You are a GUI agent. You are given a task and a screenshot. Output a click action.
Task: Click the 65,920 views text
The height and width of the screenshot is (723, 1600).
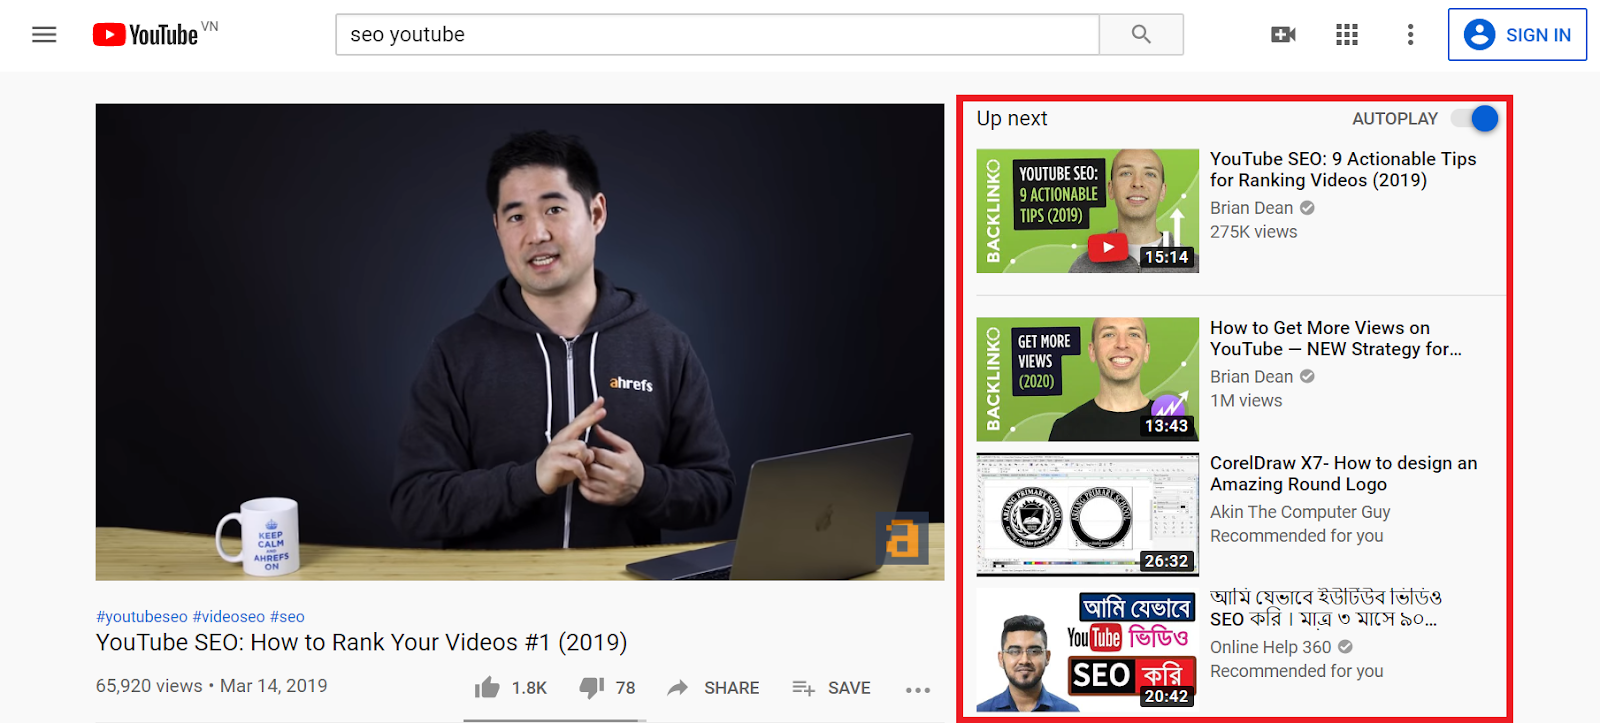tap(149, 686)
